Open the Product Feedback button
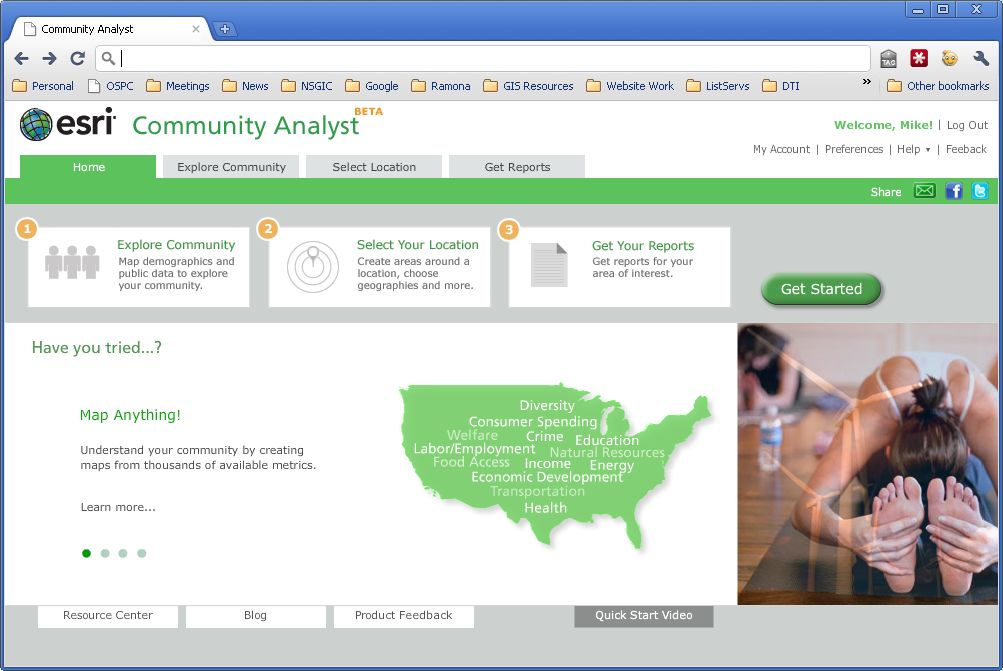Image resolution: width=1003 pixels, height=671 pixels. tap(404, 615)
